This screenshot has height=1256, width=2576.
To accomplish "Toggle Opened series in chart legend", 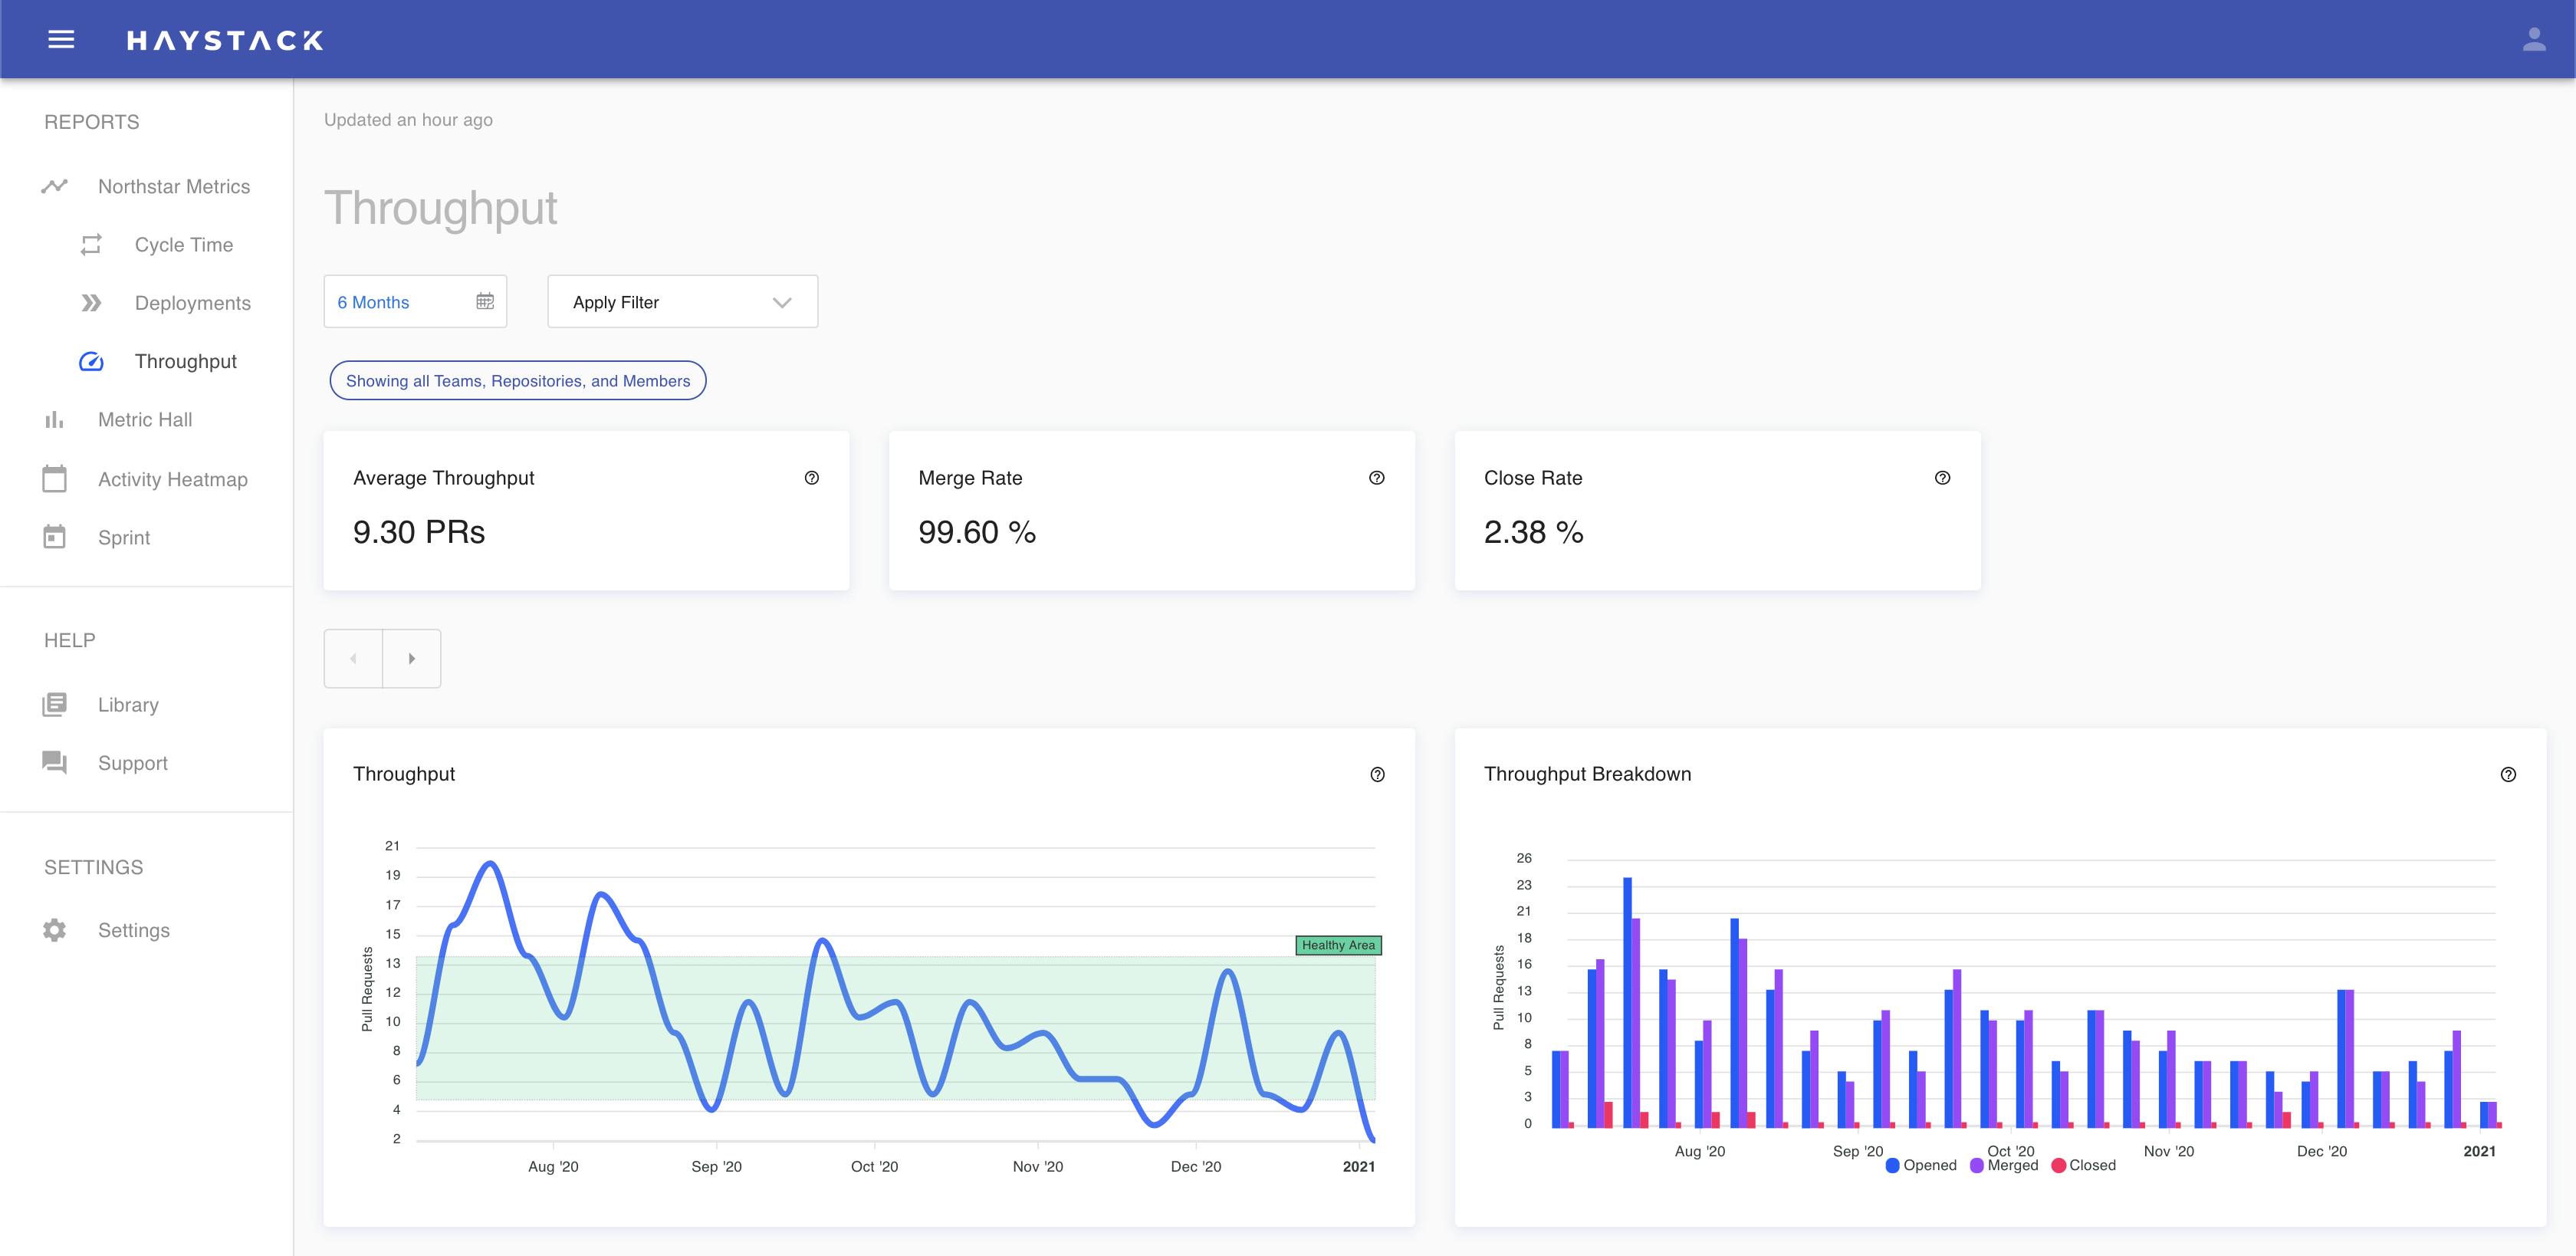I will point(1920,1165).
